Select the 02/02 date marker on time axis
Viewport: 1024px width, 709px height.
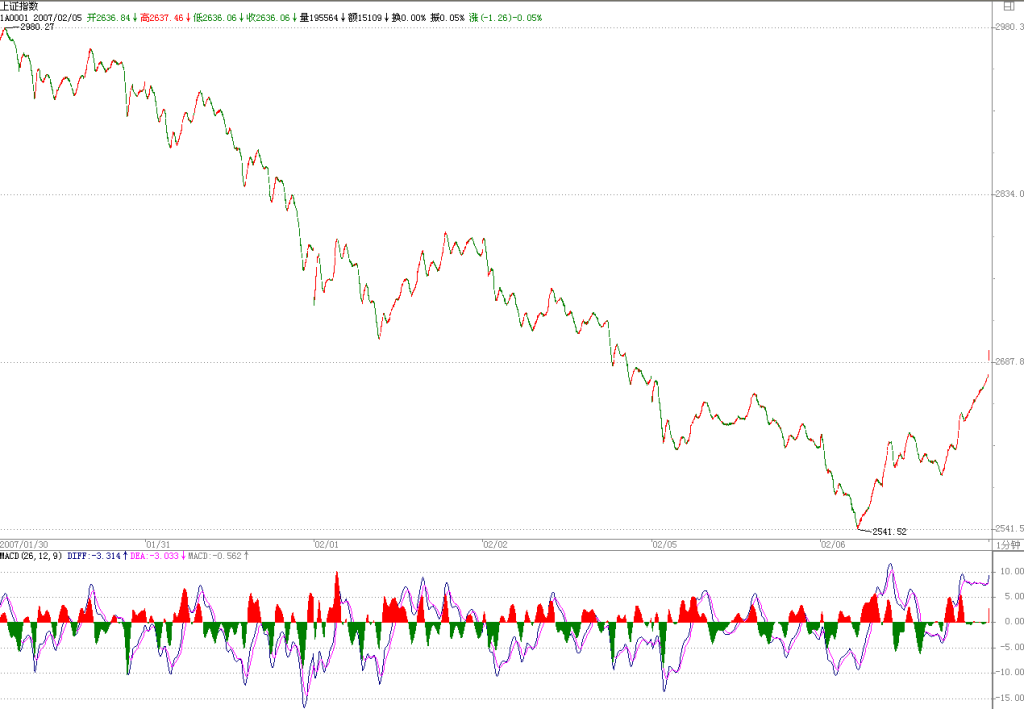click(x=495, y=544)
